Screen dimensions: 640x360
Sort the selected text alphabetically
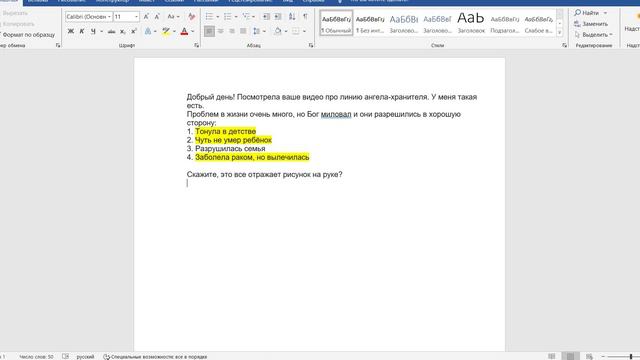tap(292, 17)
